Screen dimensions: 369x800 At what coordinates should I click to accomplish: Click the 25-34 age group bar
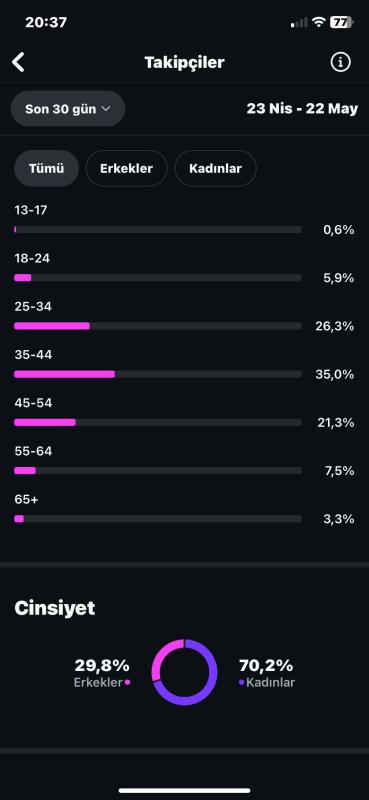pos(158,326)
